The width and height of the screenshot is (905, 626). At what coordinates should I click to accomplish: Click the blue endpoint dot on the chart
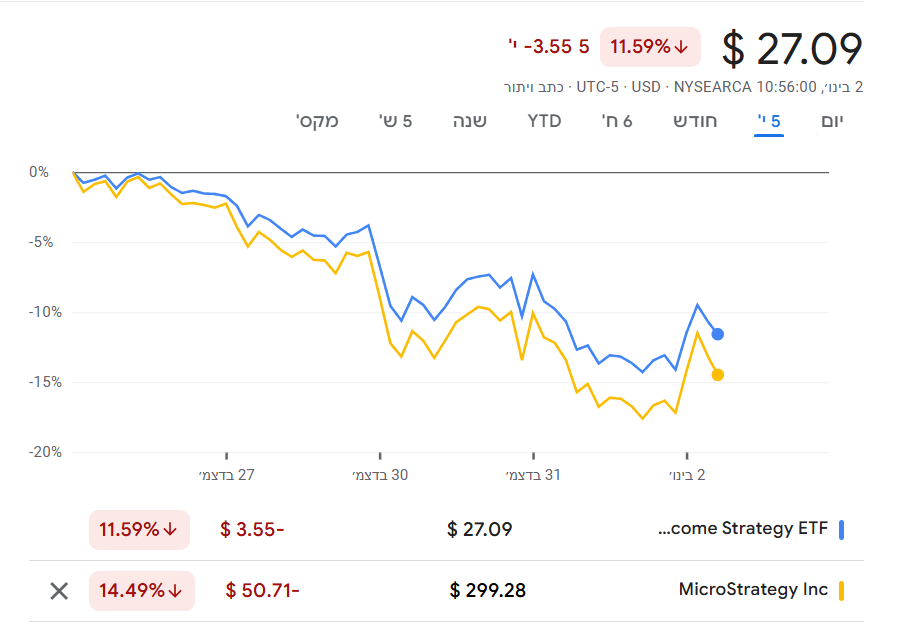pyautogui.click(x=717, y=334)
